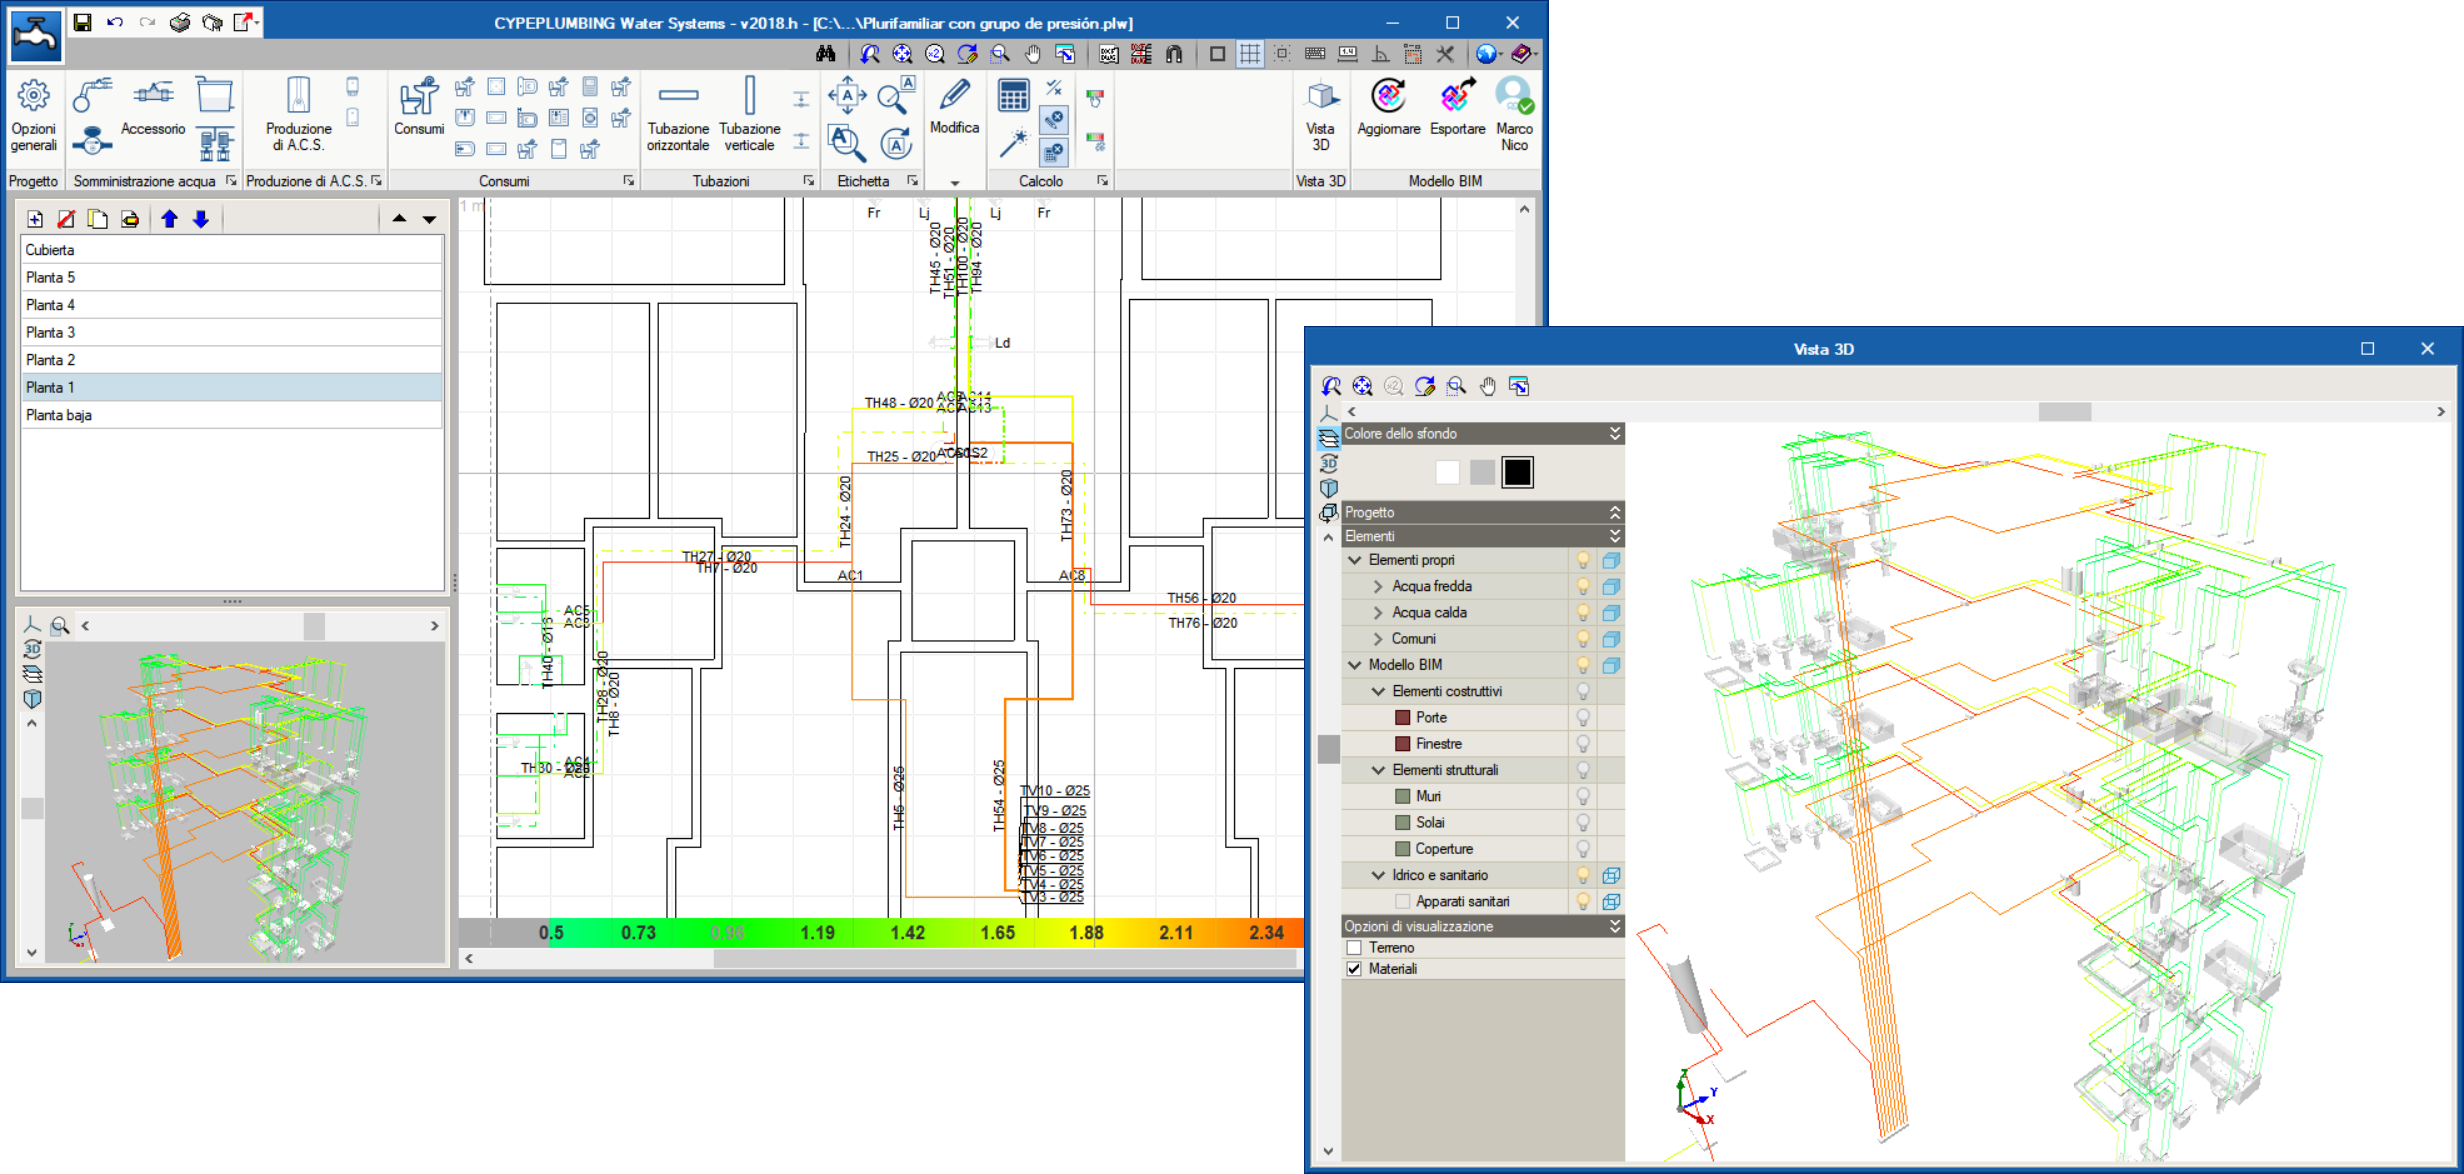Open the calculator Calcolo icon
Image resolution: width=2464 pixels, height=1174 pixels.
pyautogui.click(x=1013, y=96)
